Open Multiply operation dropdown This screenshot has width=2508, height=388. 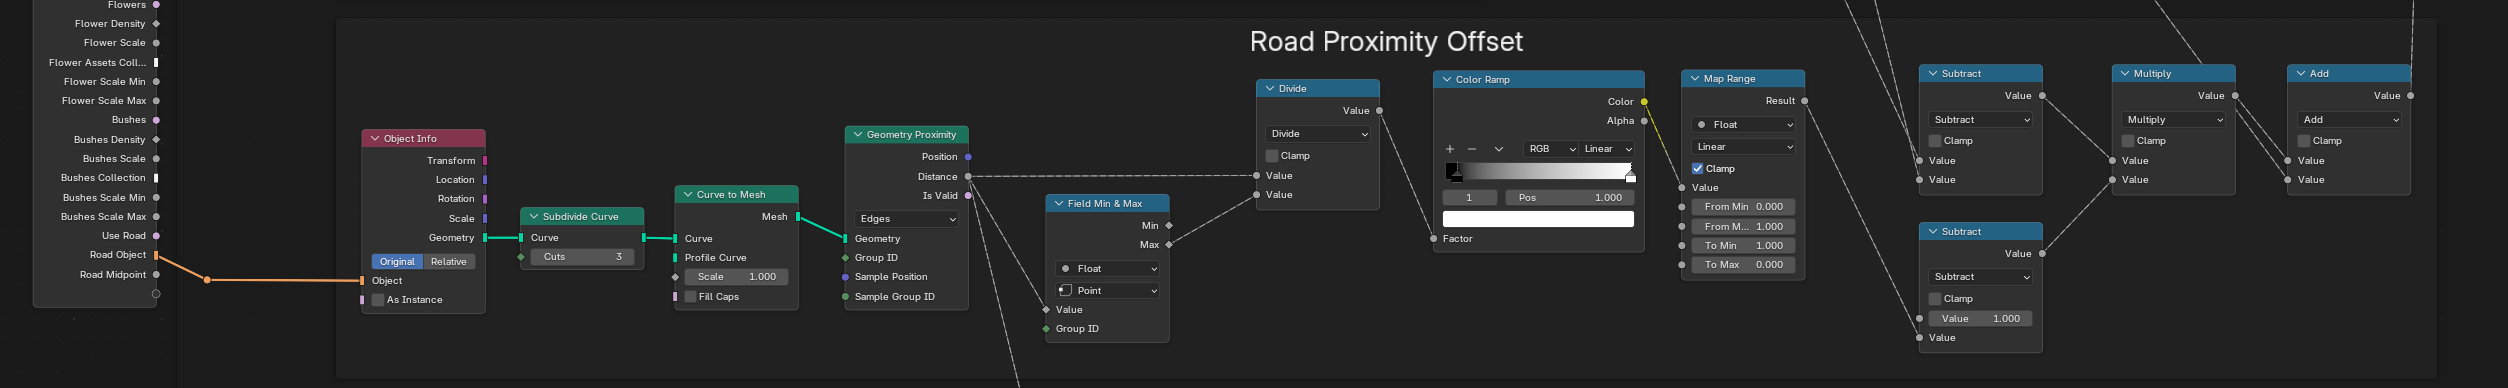tap(2174, 120)
